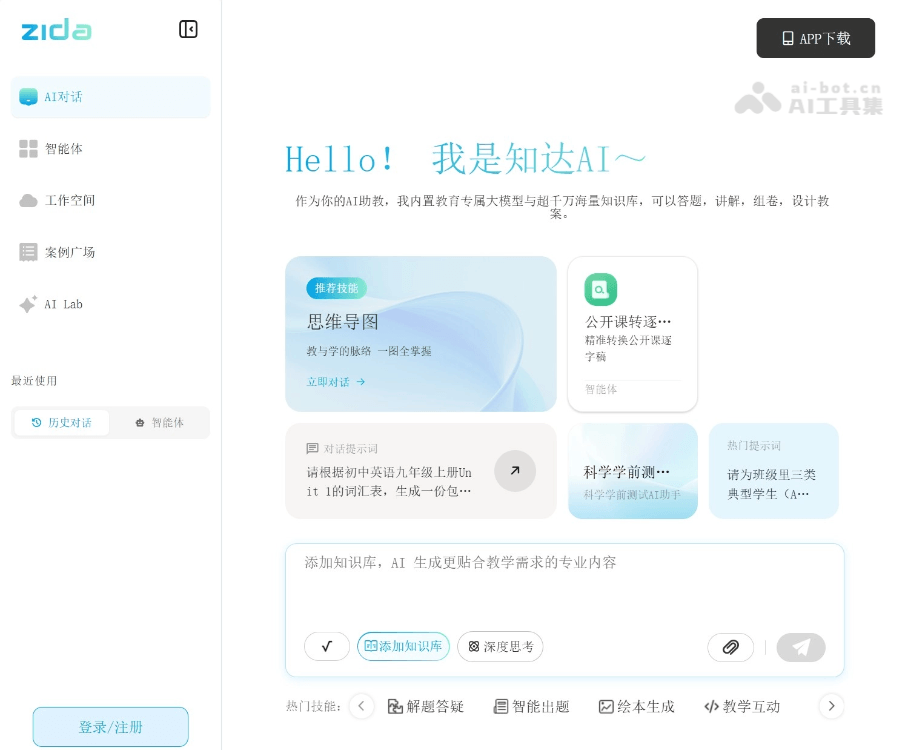This screenshot has height=750, width=900.
Task: Go to 工作空间 in sidebar
Action: 110,200
